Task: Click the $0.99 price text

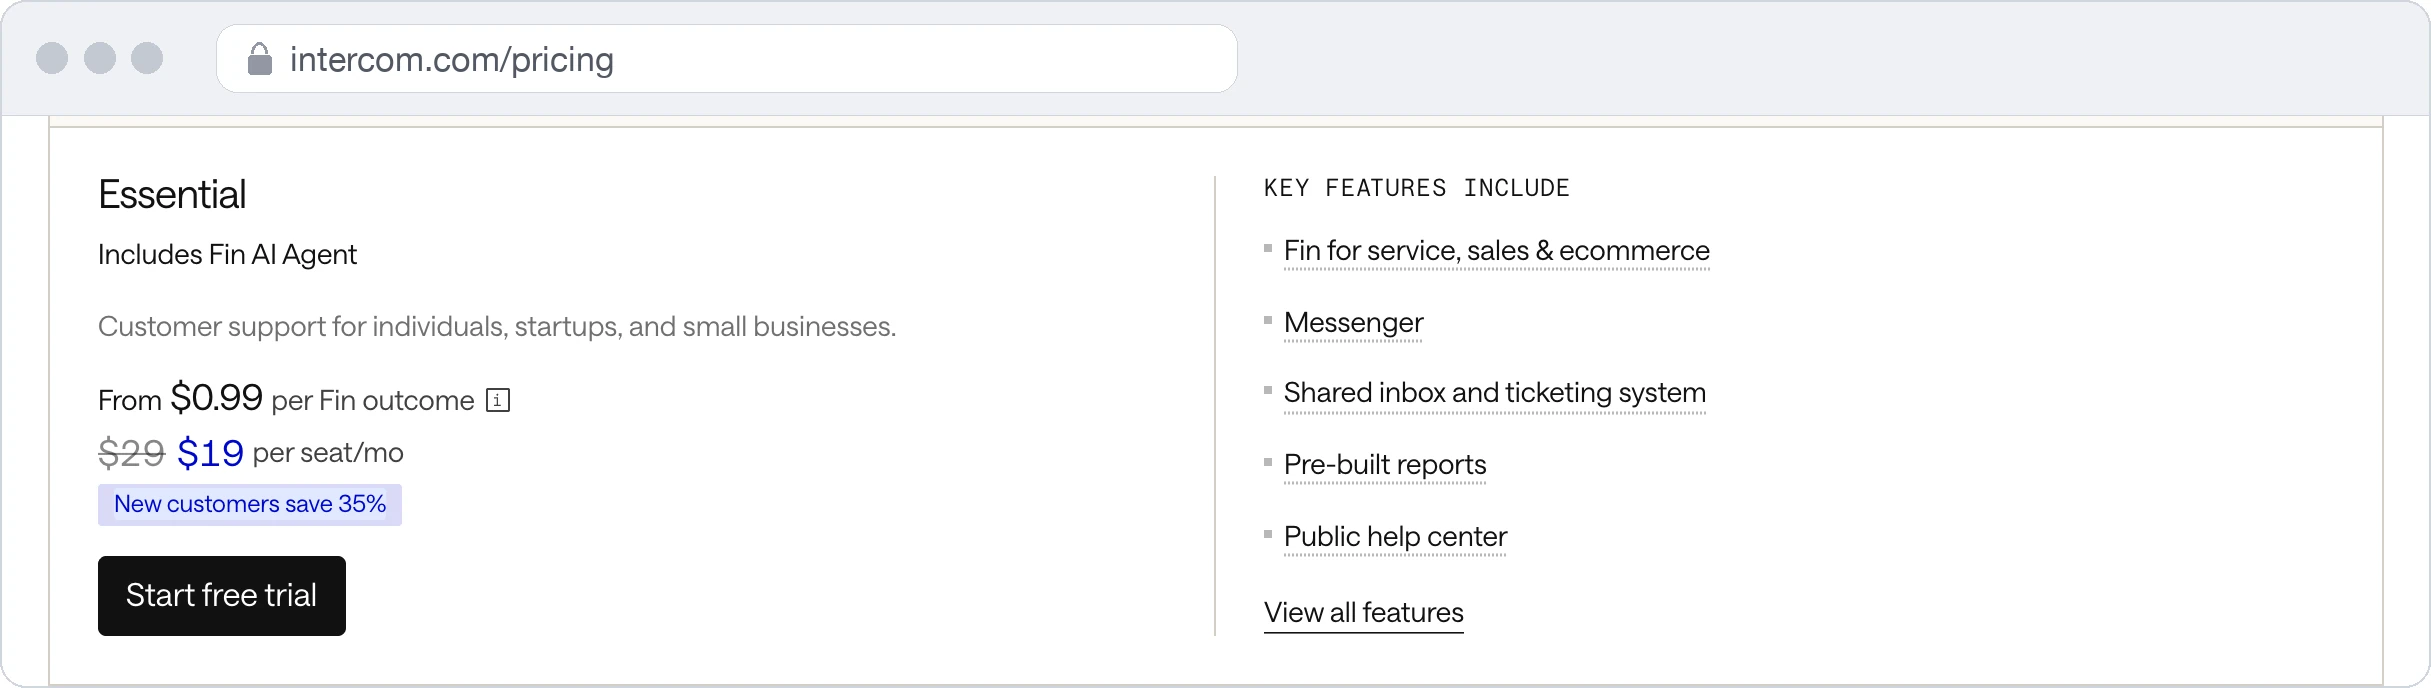Action: pos(216,397)
